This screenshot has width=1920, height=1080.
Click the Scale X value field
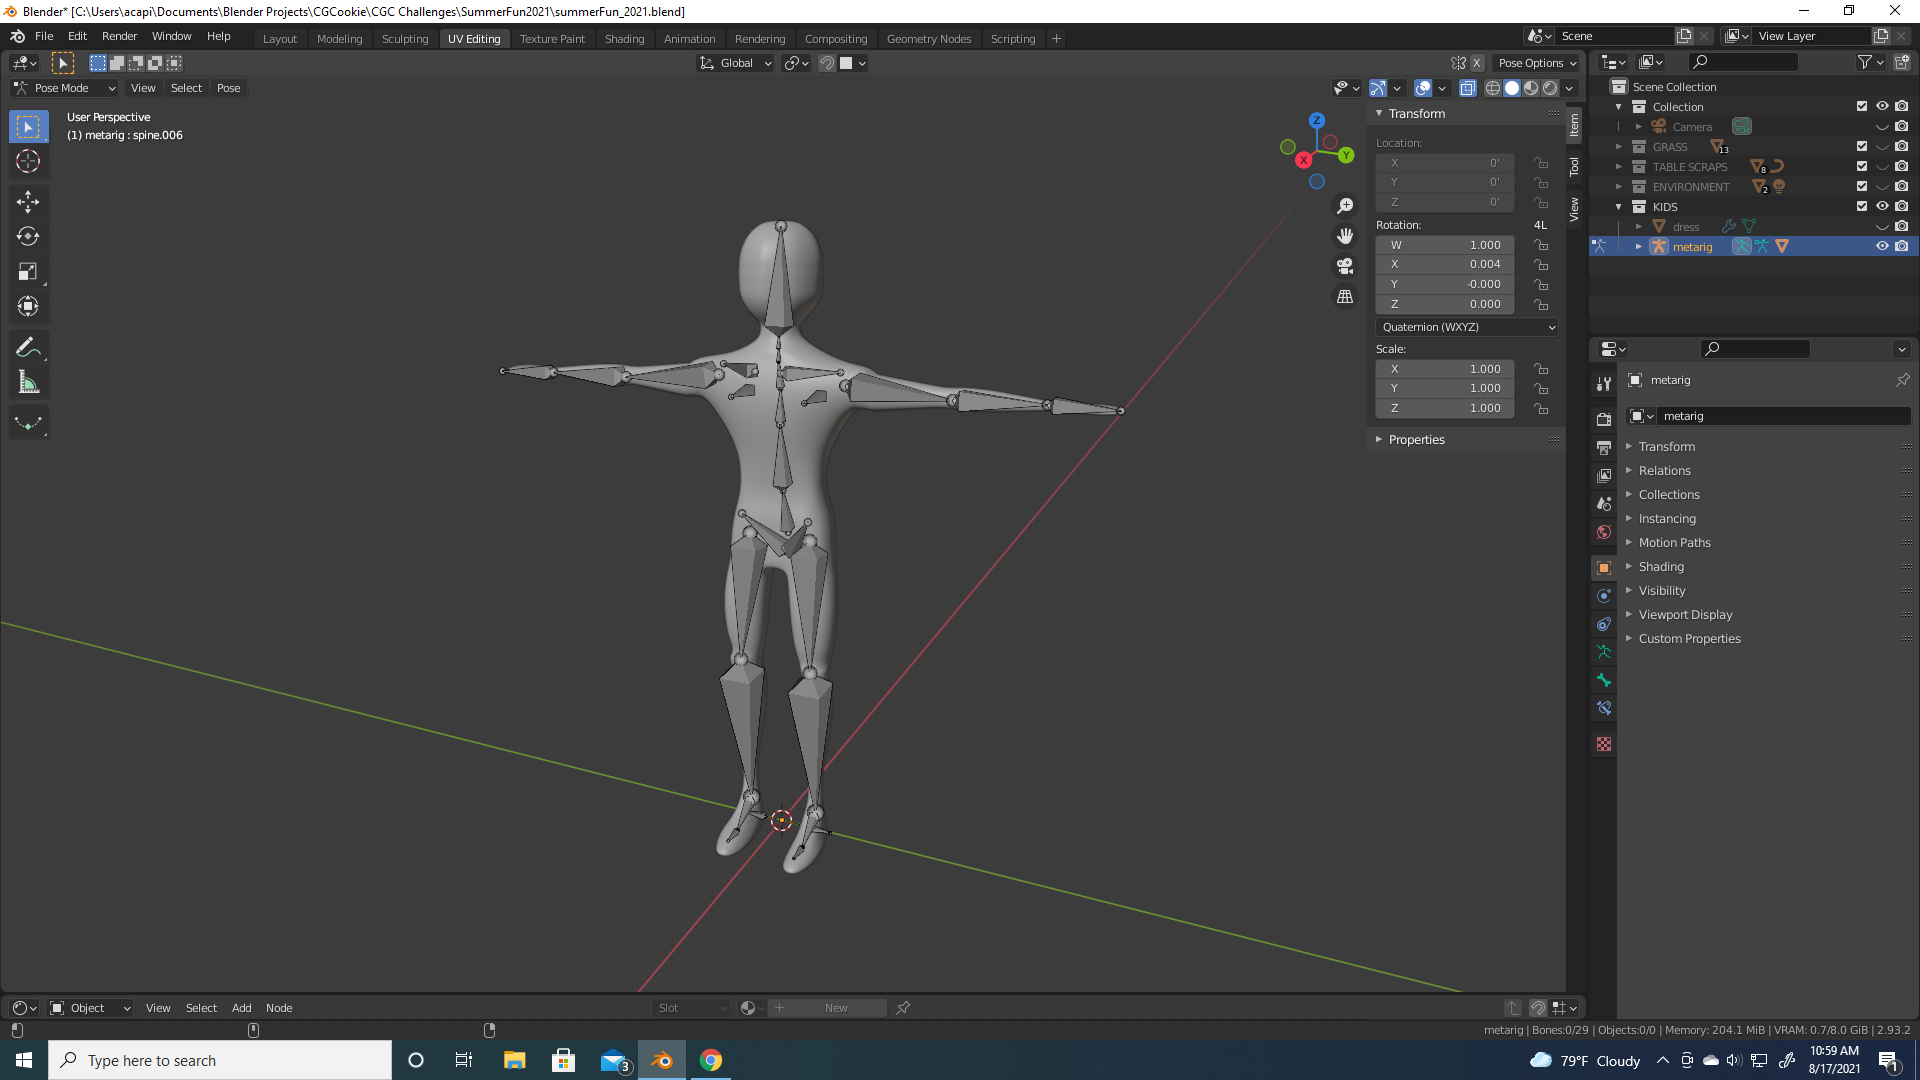coord(1445,369)
